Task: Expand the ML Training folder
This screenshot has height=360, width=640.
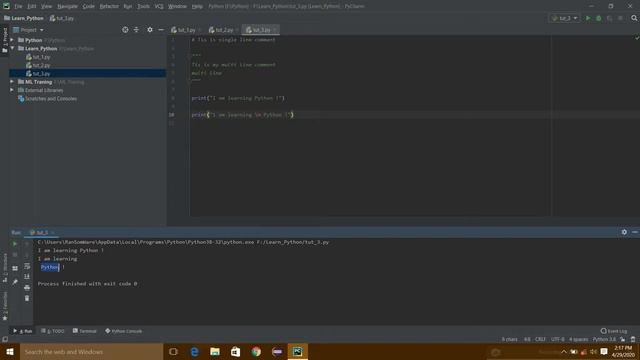Action: pos(12,82)
